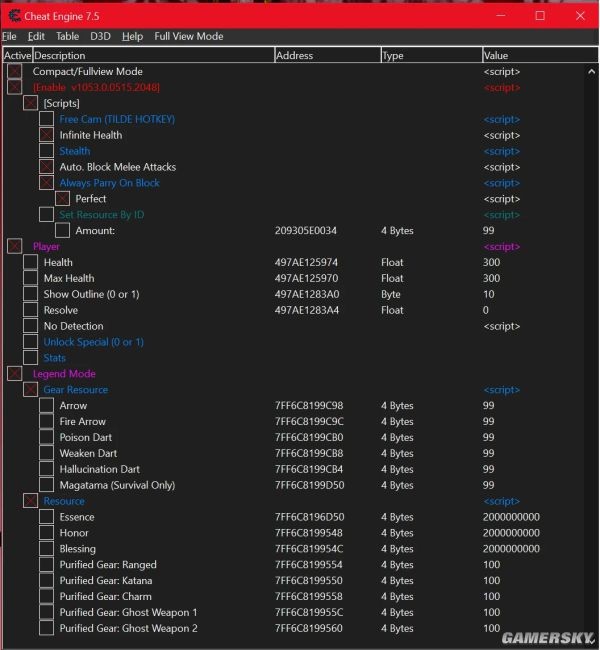Freeze the Essence value checkbox
The image size is (600, 650).
(46, 517)
